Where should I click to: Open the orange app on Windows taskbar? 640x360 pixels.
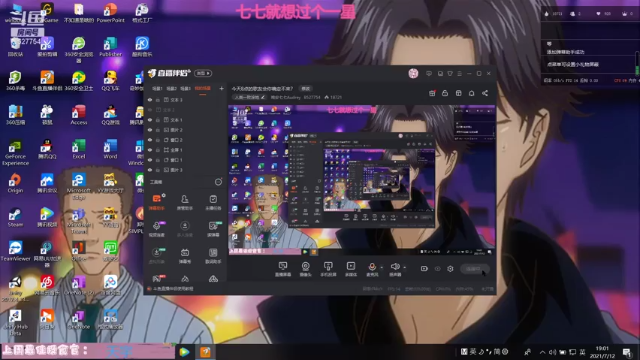pyautogui.click(x=205, y=352)
